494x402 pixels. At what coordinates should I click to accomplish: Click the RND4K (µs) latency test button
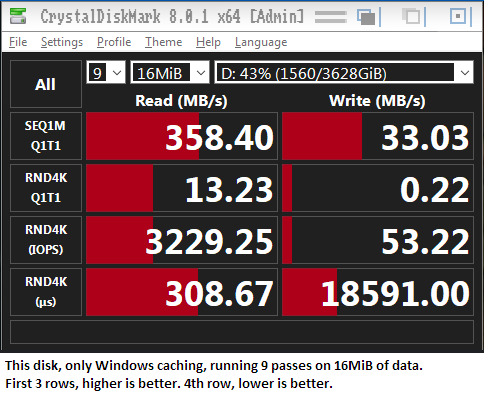tap(46, 292)
